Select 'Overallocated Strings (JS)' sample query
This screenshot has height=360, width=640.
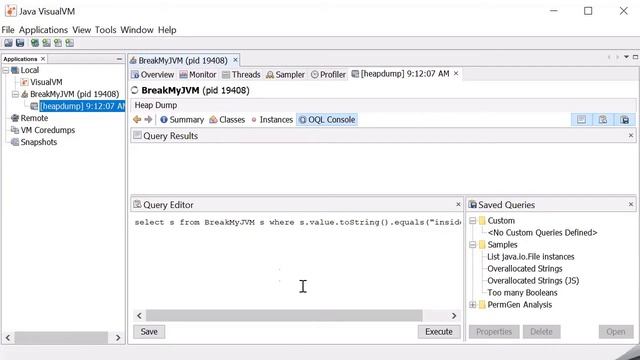533,281
